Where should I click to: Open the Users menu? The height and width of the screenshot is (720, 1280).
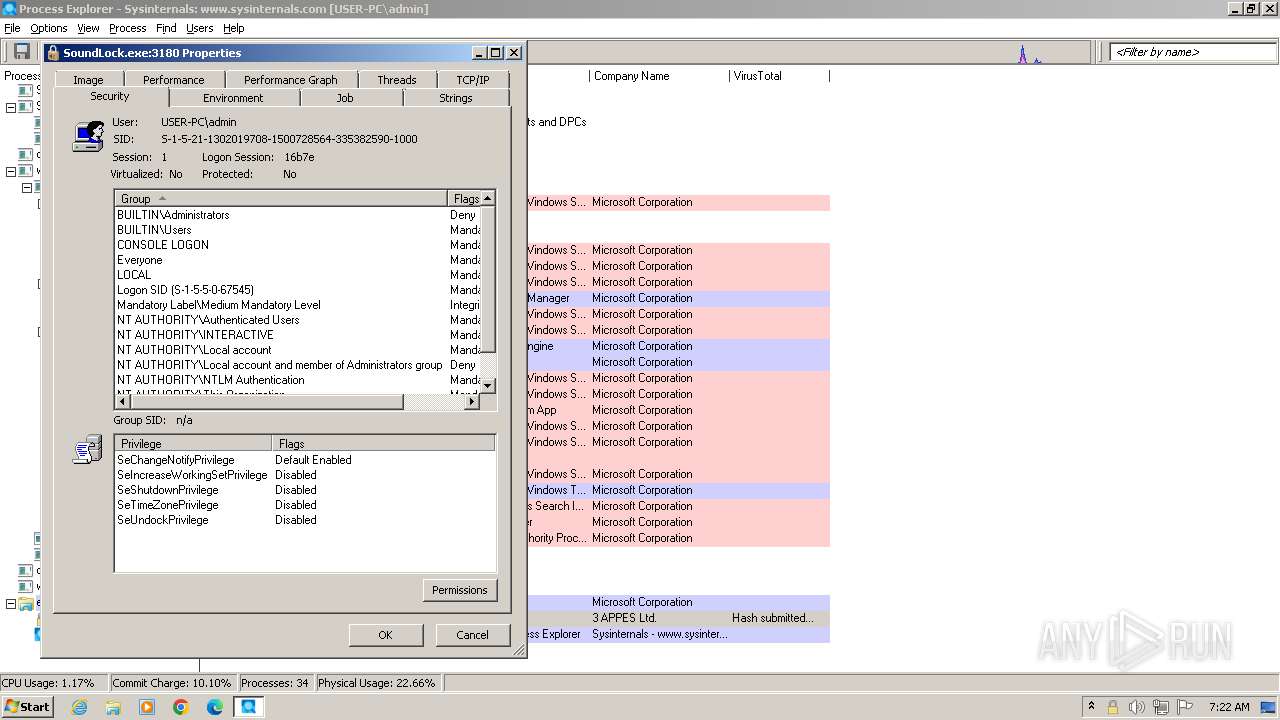pyautogui.click(x=199, y=28)
